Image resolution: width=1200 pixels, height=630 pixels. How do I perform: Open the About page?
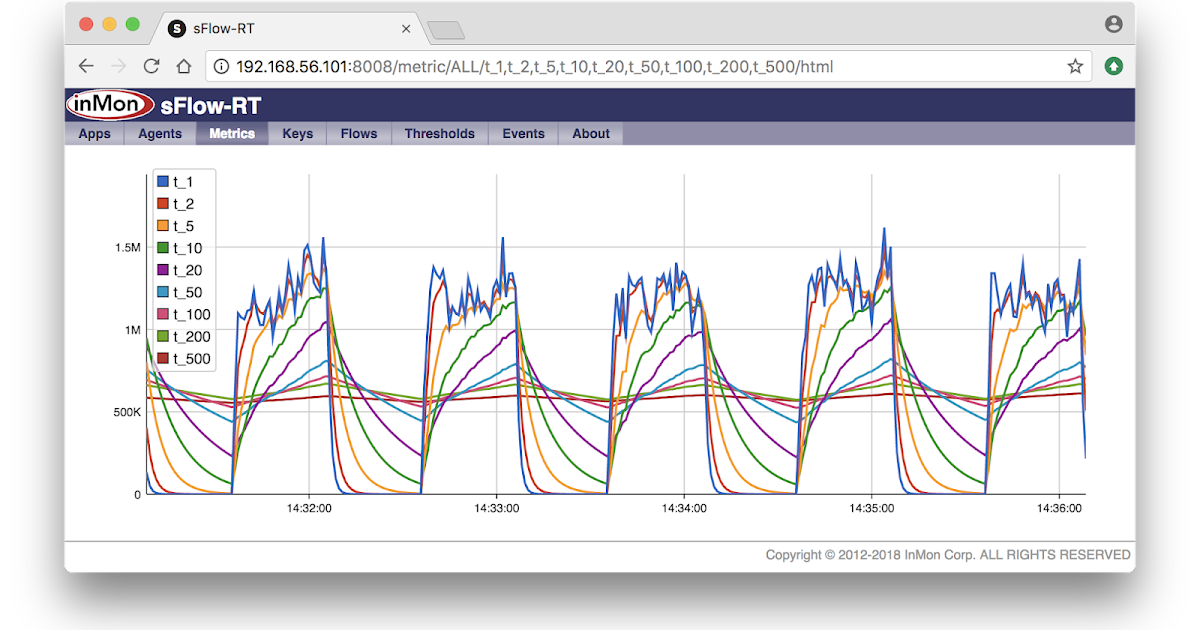[590, 133]
